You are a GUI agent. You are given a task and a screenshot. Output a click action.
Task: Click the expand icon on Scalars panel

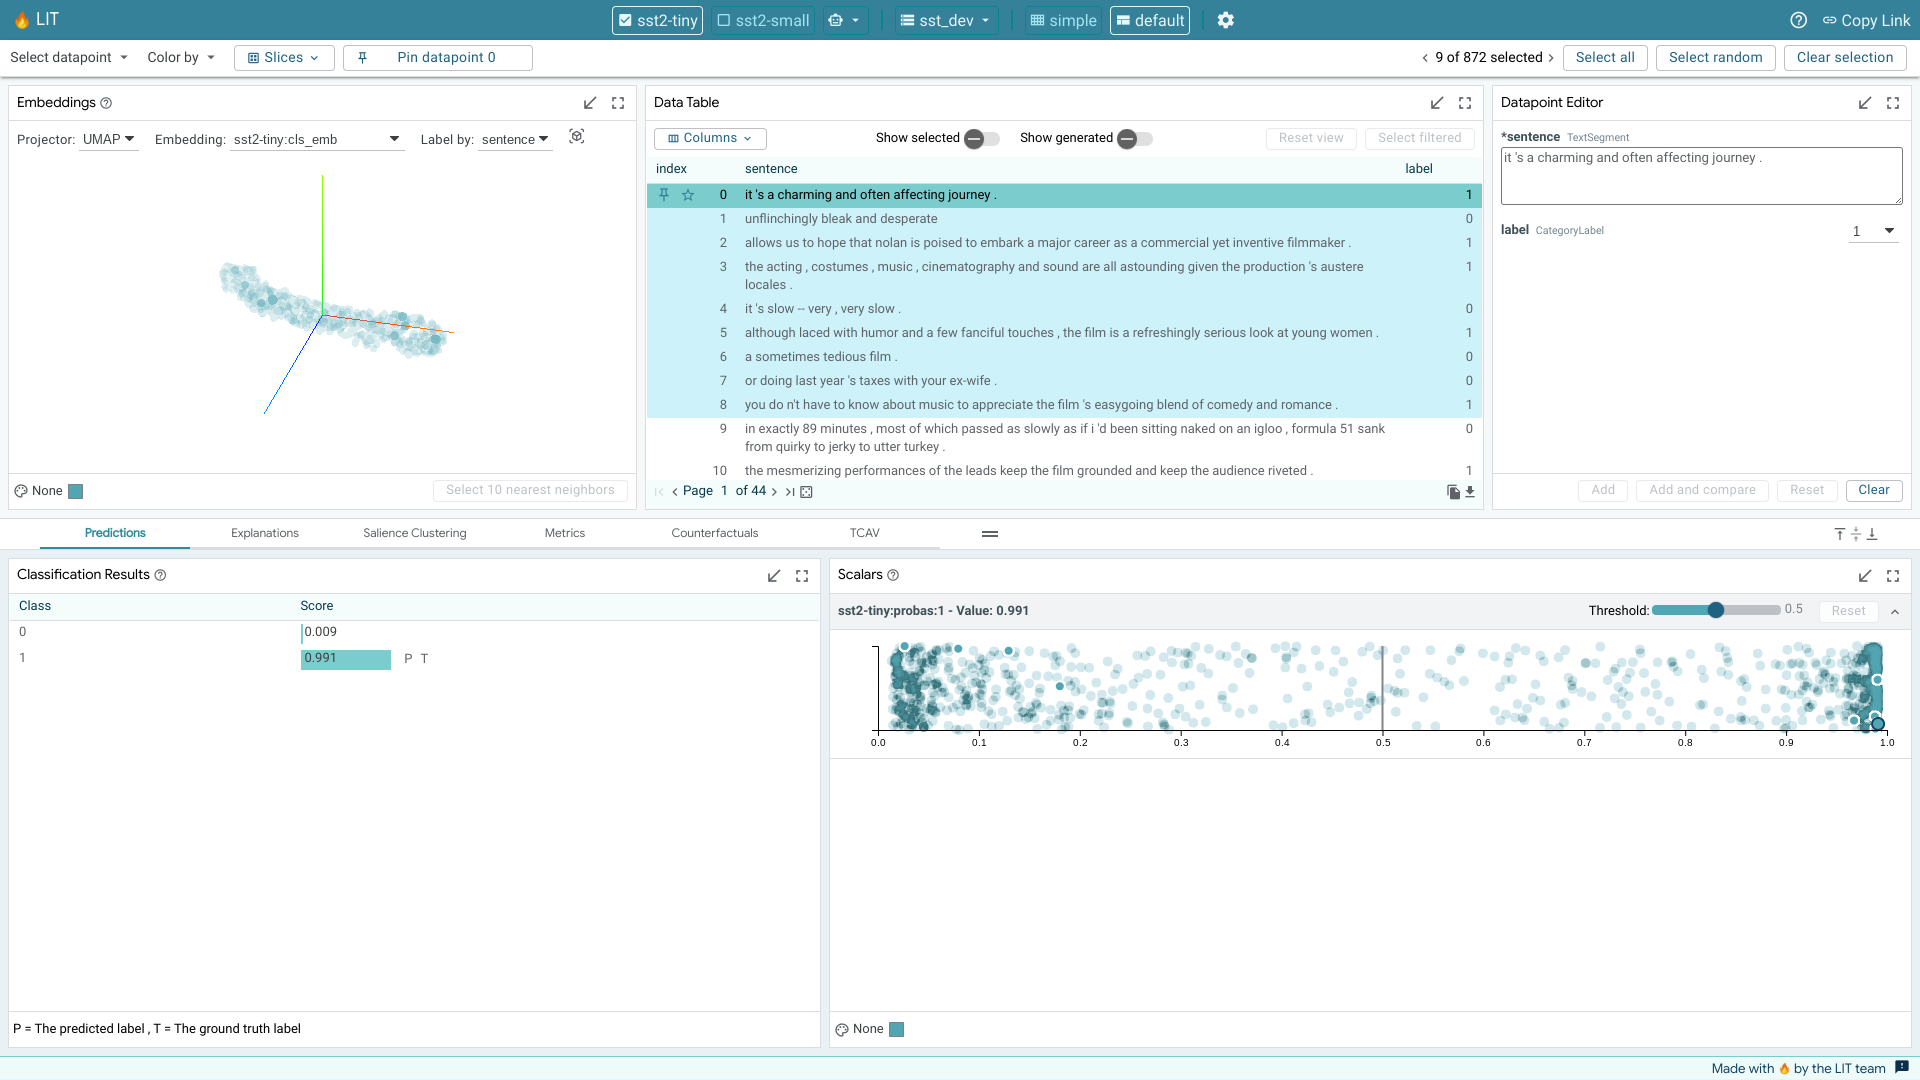pos(1894,574)
